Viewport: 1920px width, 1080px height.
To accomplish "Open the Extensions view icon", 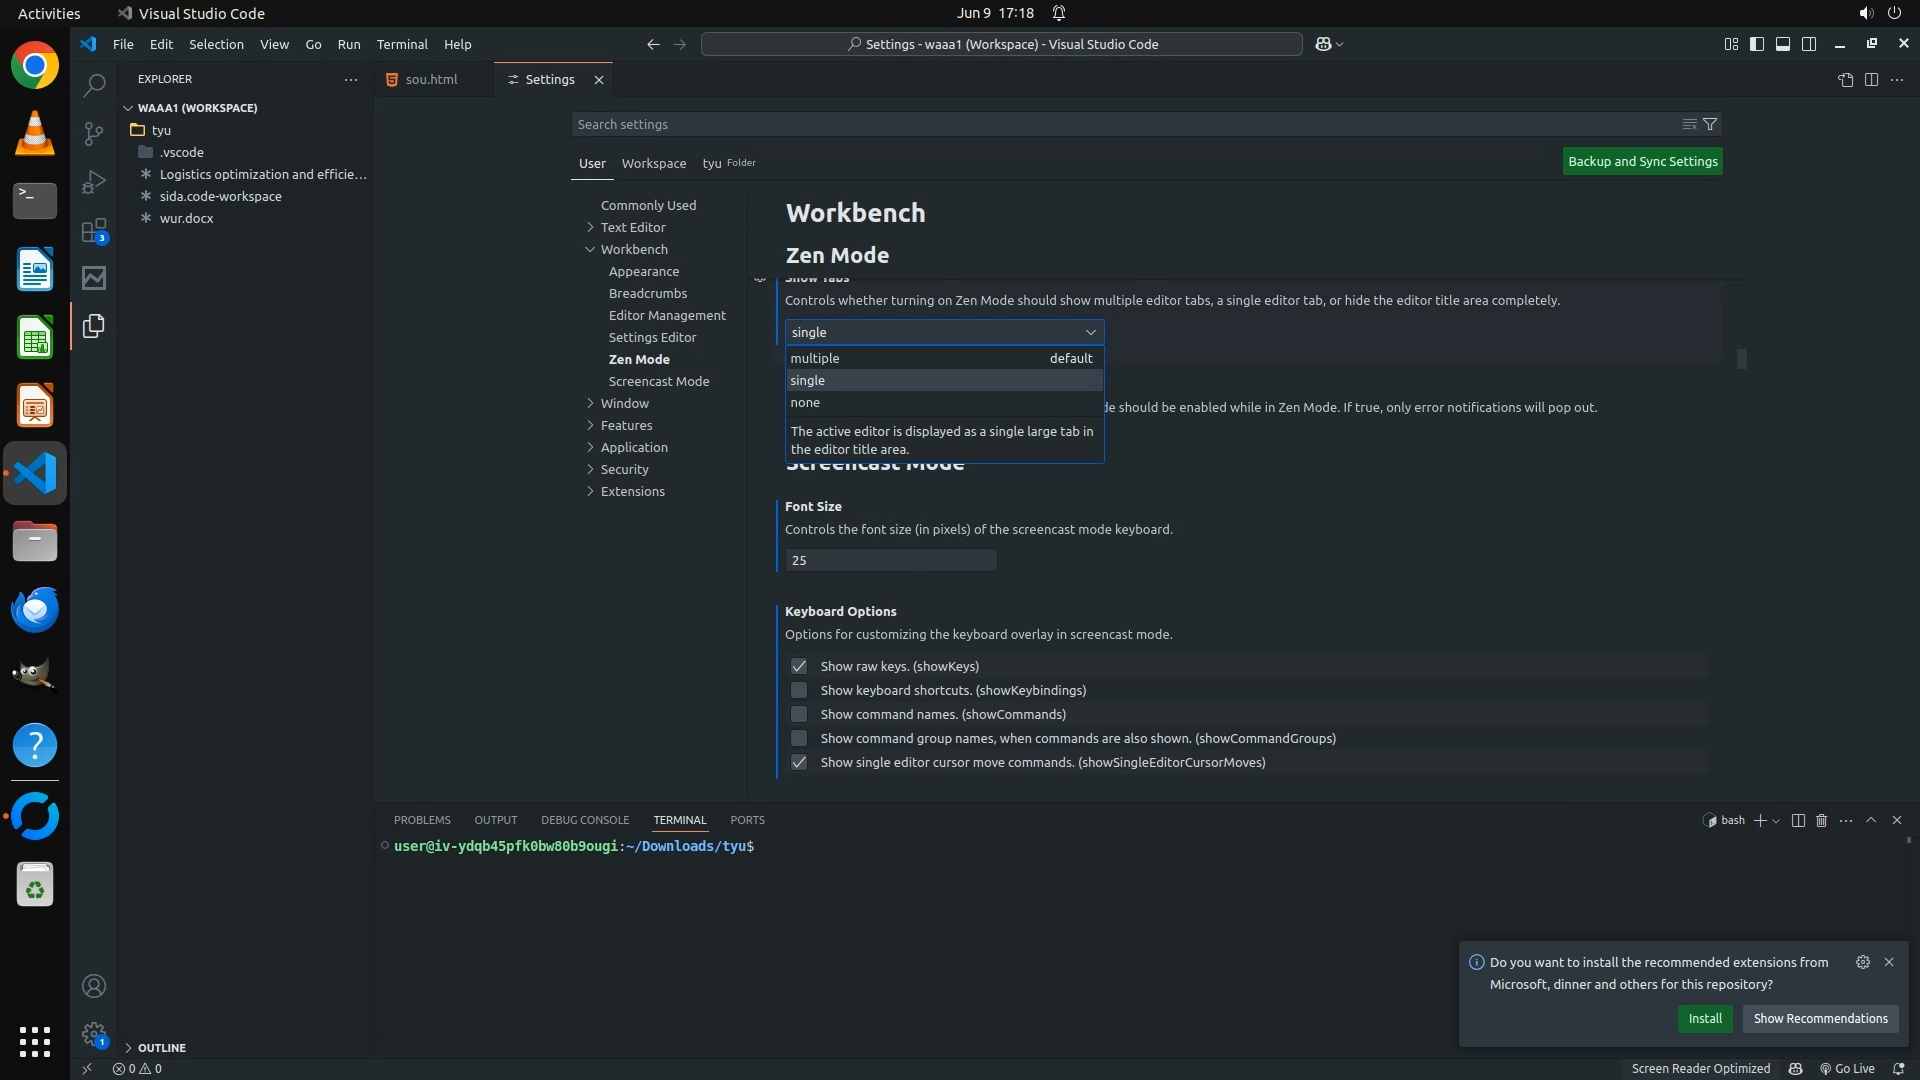I will click(94, 231).
